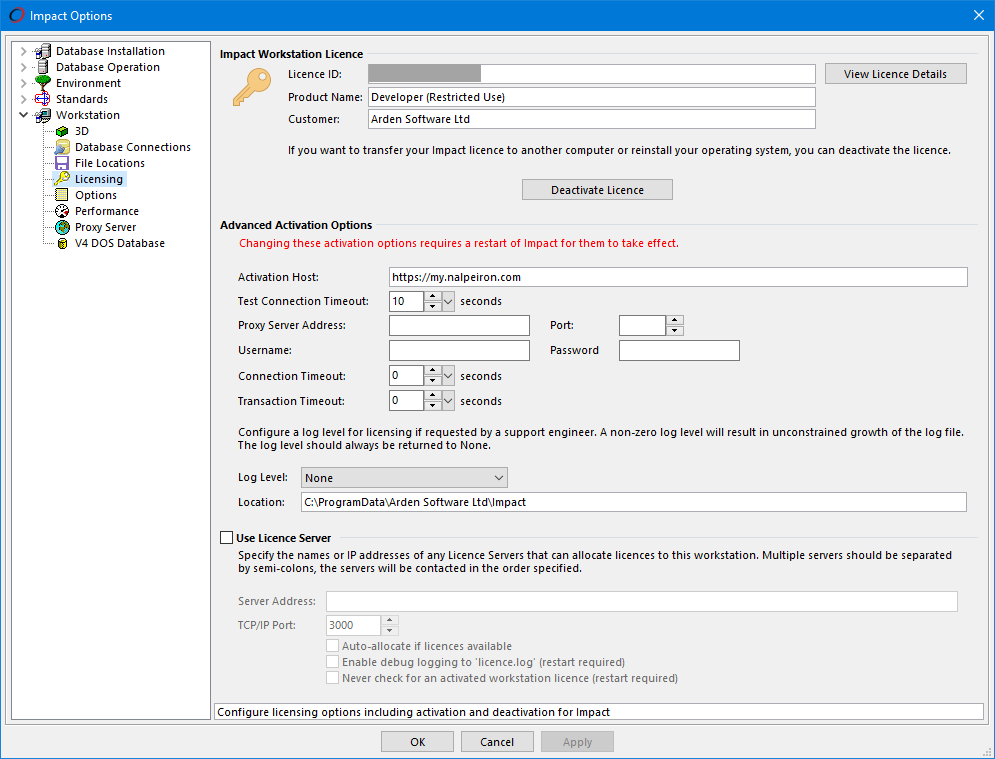Open Transaction Timeout dropdown arrow
The width and height of the screenshot is (995, 759).
[x=448, y=400]
